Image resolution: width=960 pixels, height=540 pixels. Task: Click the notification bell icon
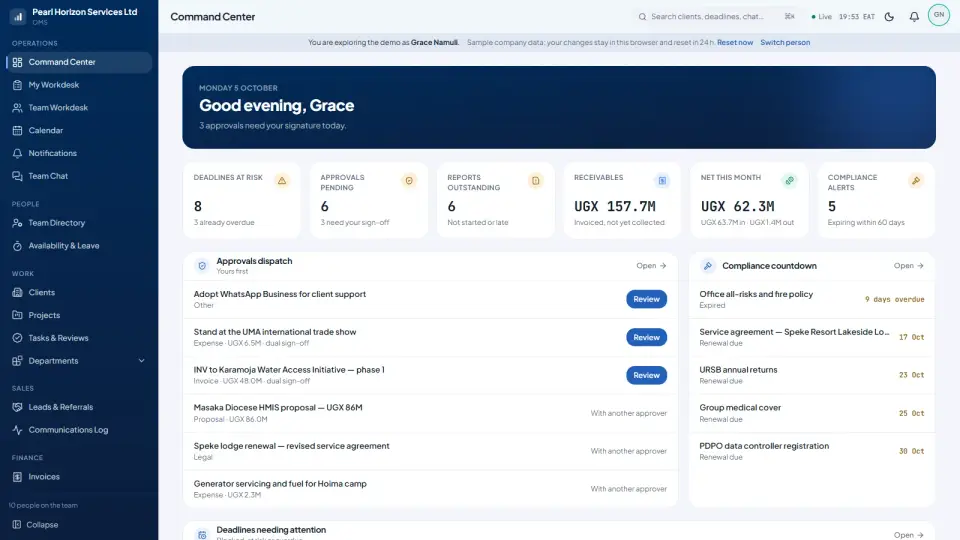[x=914, y=17]
